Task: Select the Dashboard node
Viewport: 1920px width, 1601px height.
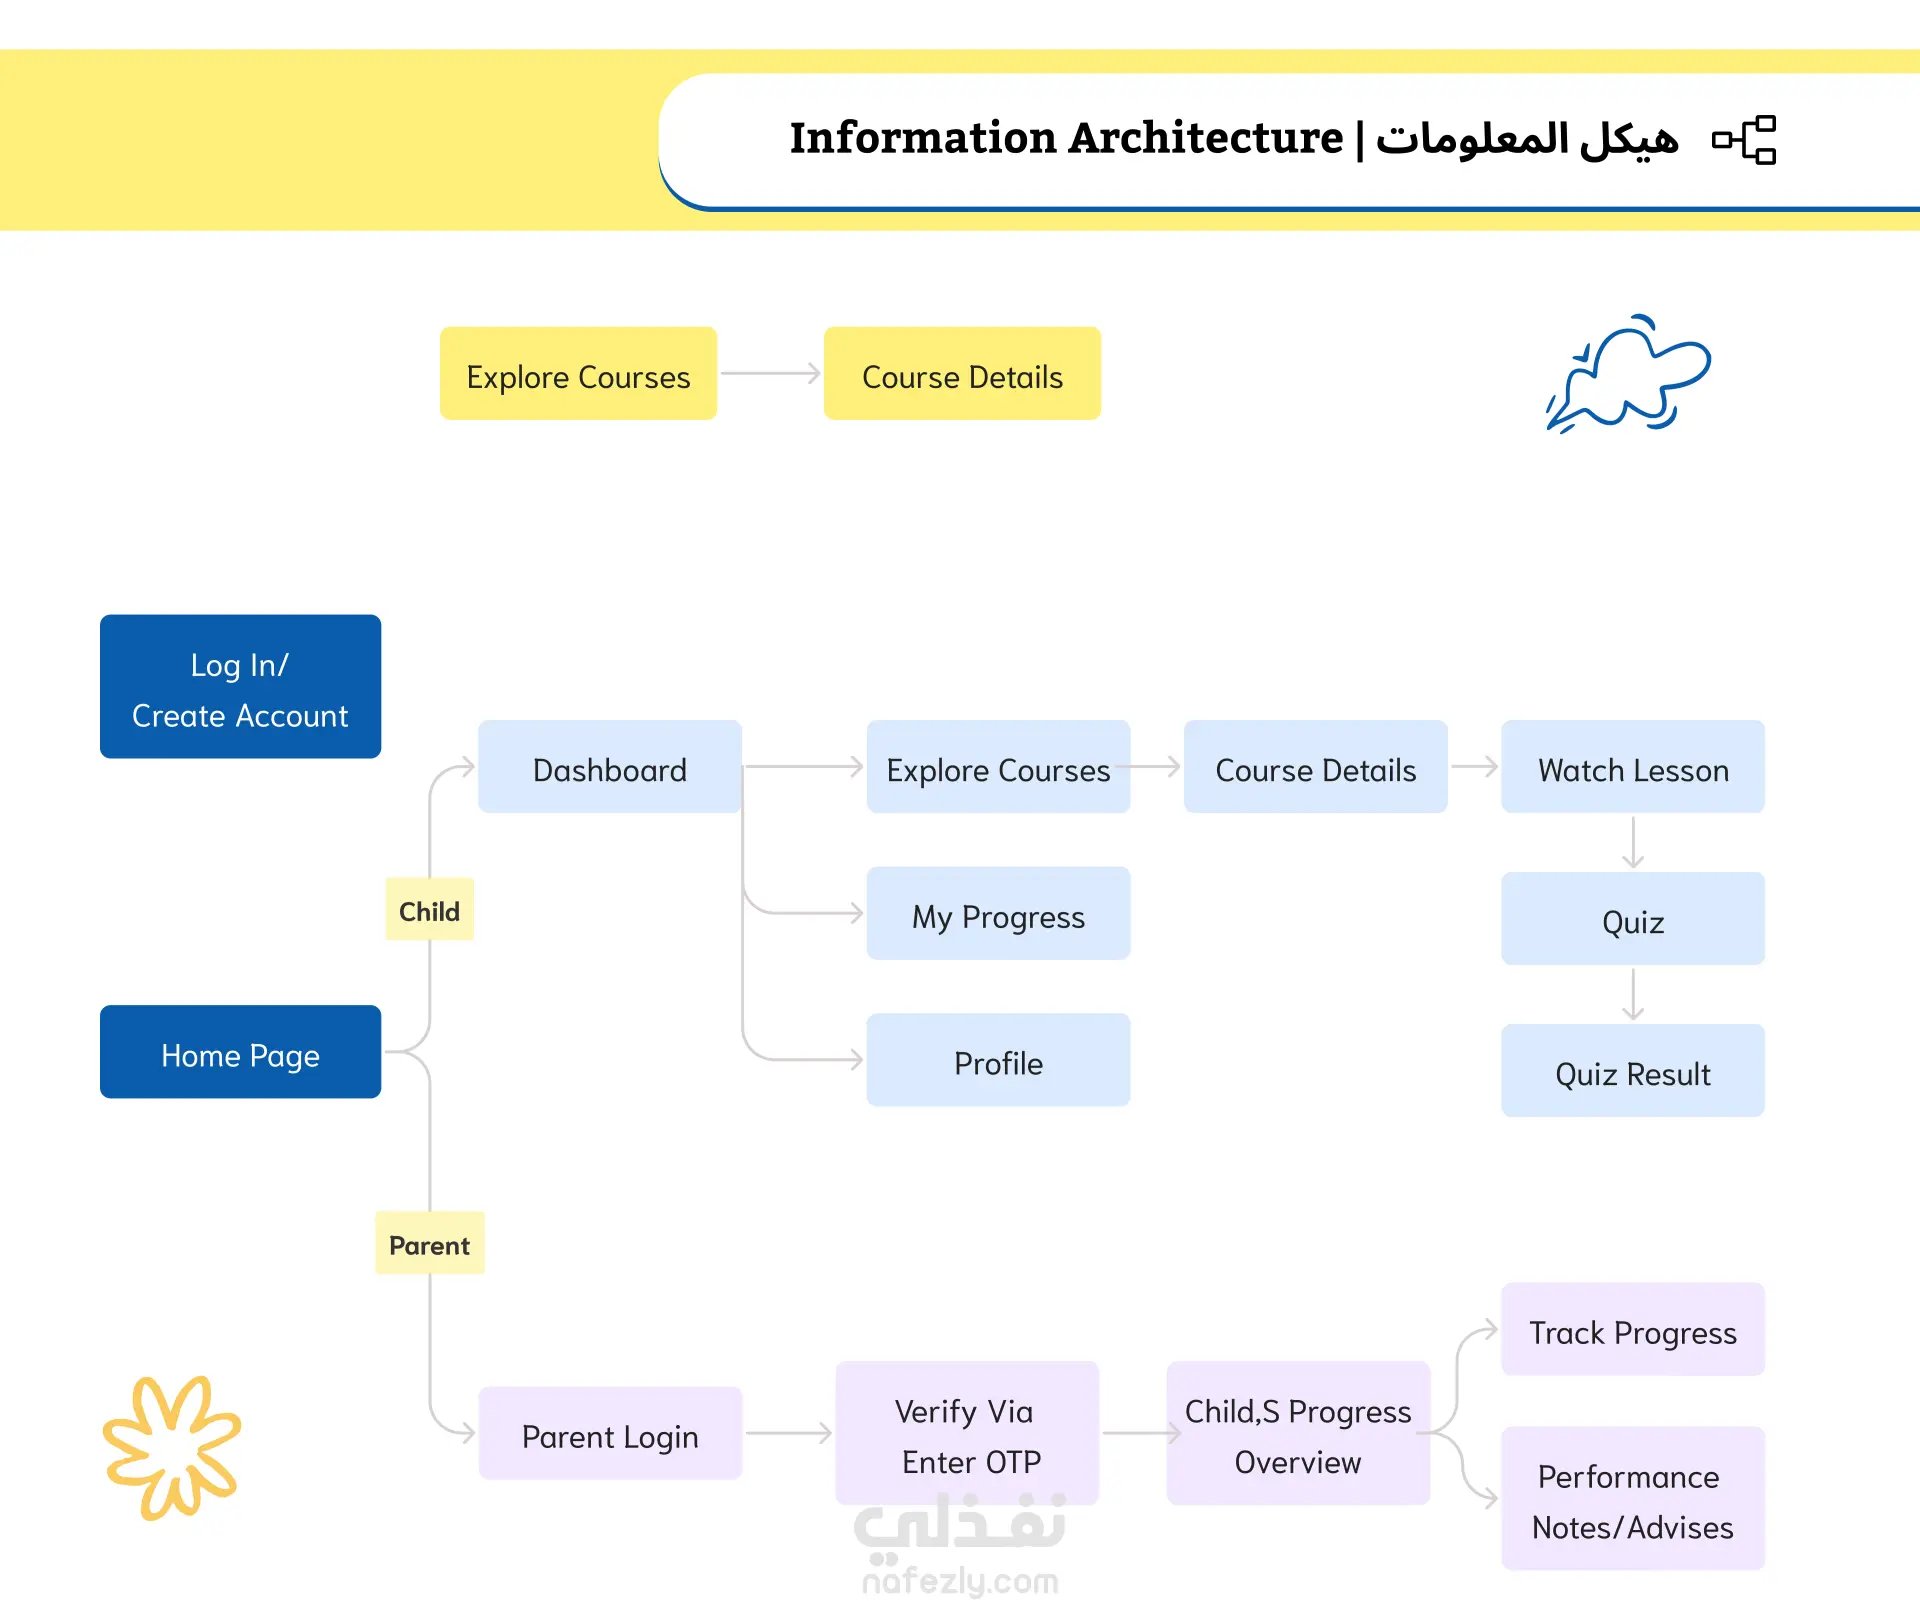Action: [610, 767]
